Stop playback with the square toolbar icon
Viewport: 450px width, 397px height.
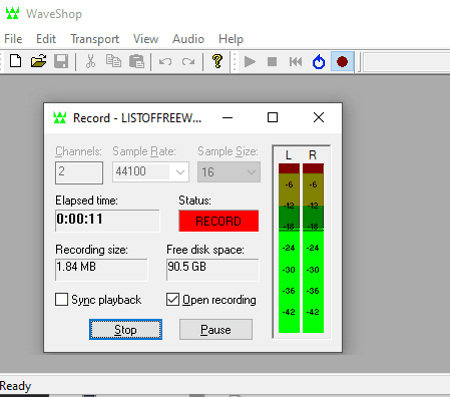tap(272, 62)
